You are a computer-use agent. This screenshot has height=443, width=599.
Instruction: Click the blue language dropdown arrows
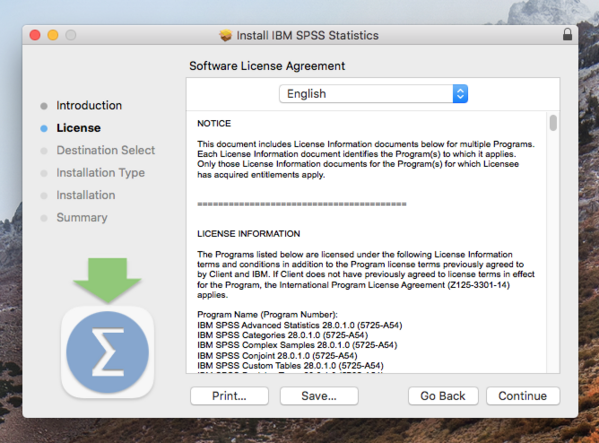(460, 94)
